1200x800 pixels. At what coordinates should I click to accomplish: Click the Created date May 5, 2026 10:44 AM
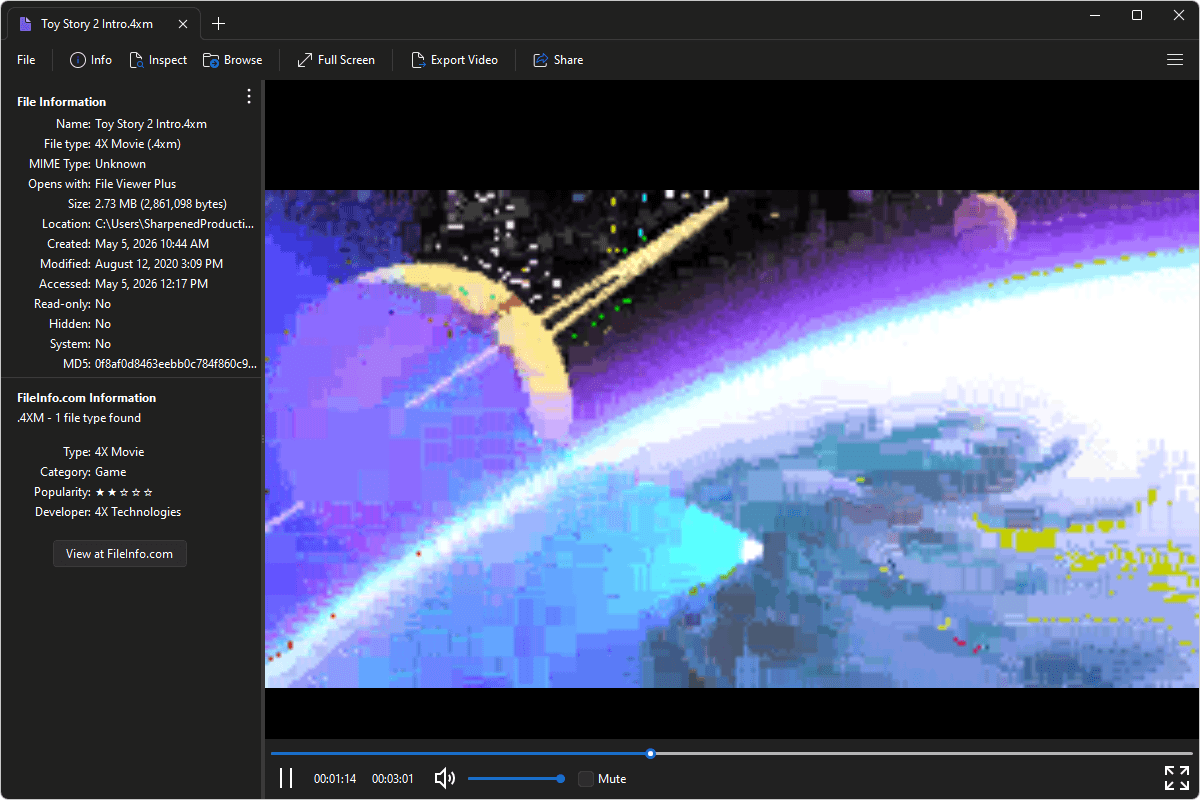(152, 244)
